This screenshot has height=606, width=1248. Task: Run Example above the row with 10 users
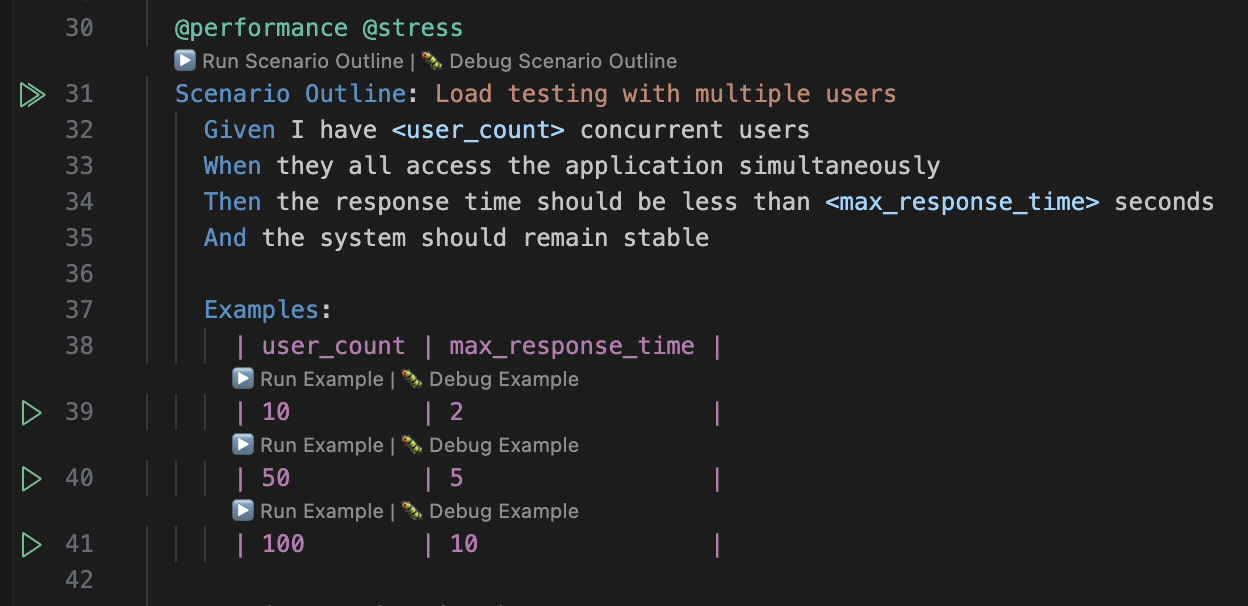click(308, 379)
